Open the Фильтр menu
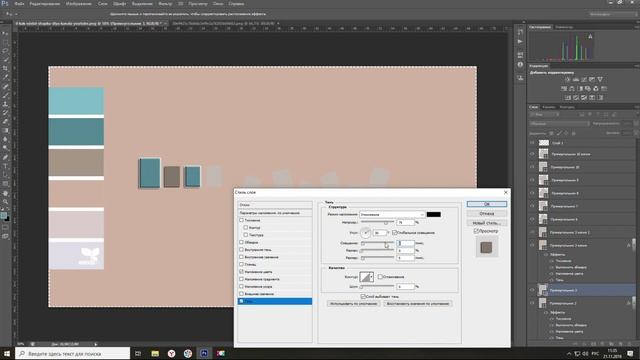This screenshot has width=640, height=360. (165, 4)
